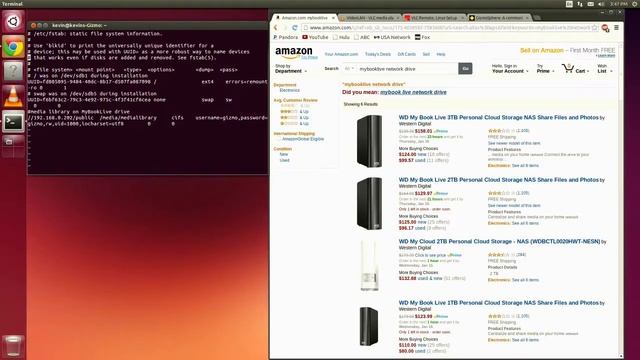Open the Trash at the dock bottom

(x=13, y=346)
